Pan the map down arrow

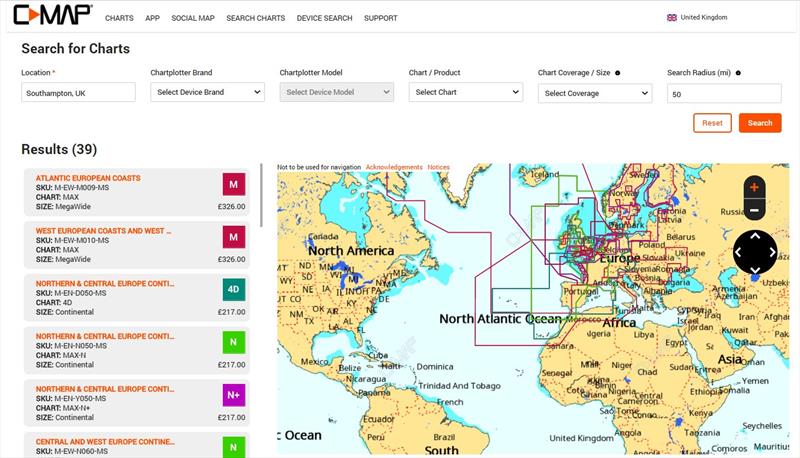point(755,269)
